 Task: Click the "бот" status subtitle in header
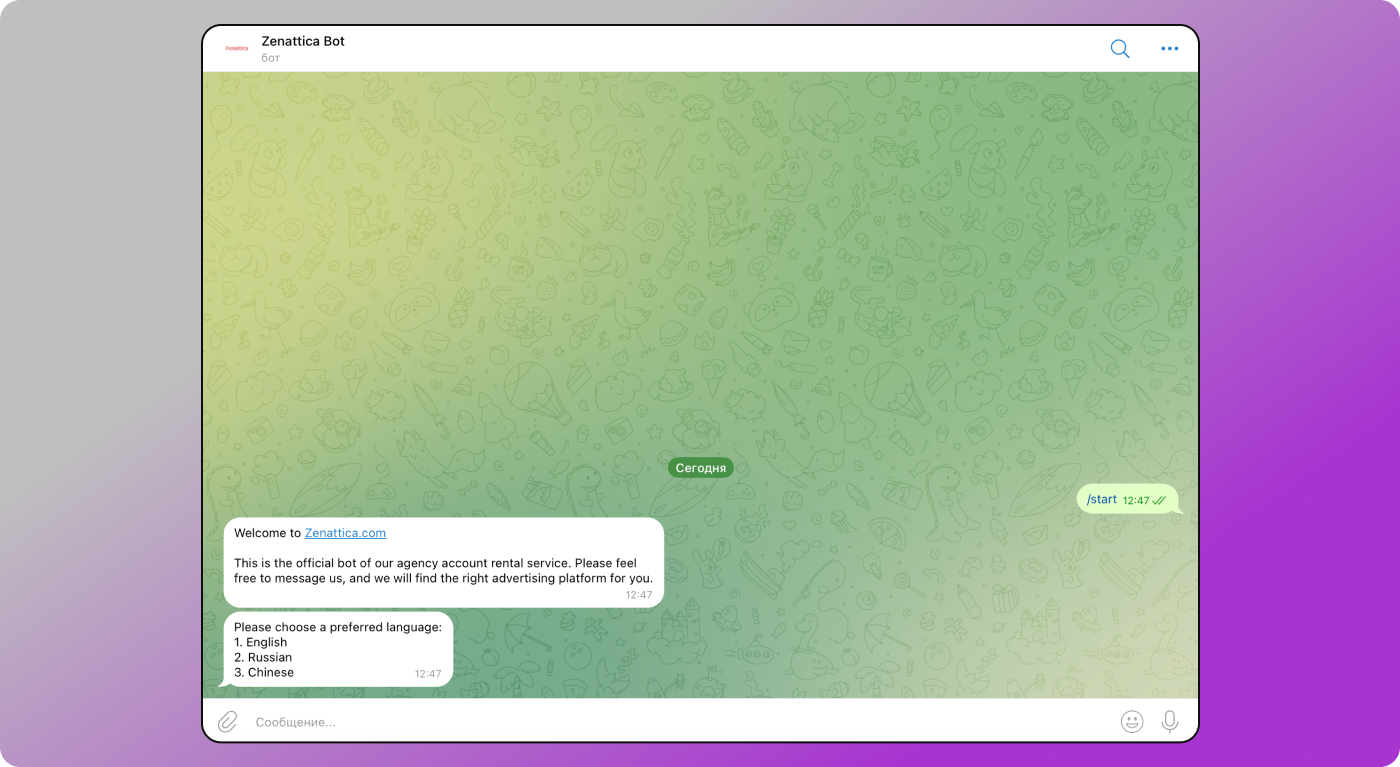coord(271,58)
